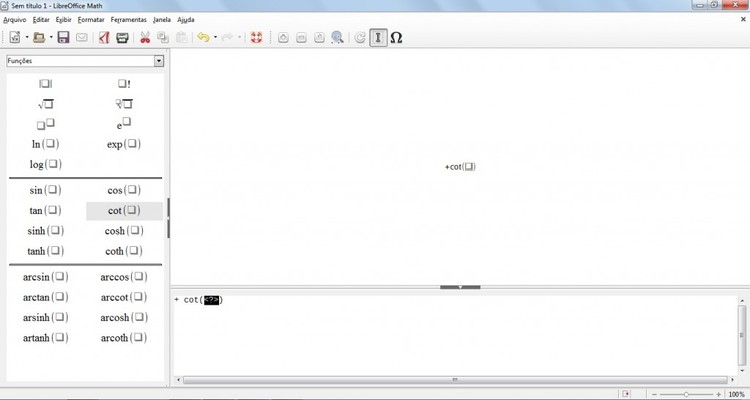Image resolution: width=750 pixels, height=400 pixels.
Task: Click the Zoom Out toolbar icon
Action: 301,37
